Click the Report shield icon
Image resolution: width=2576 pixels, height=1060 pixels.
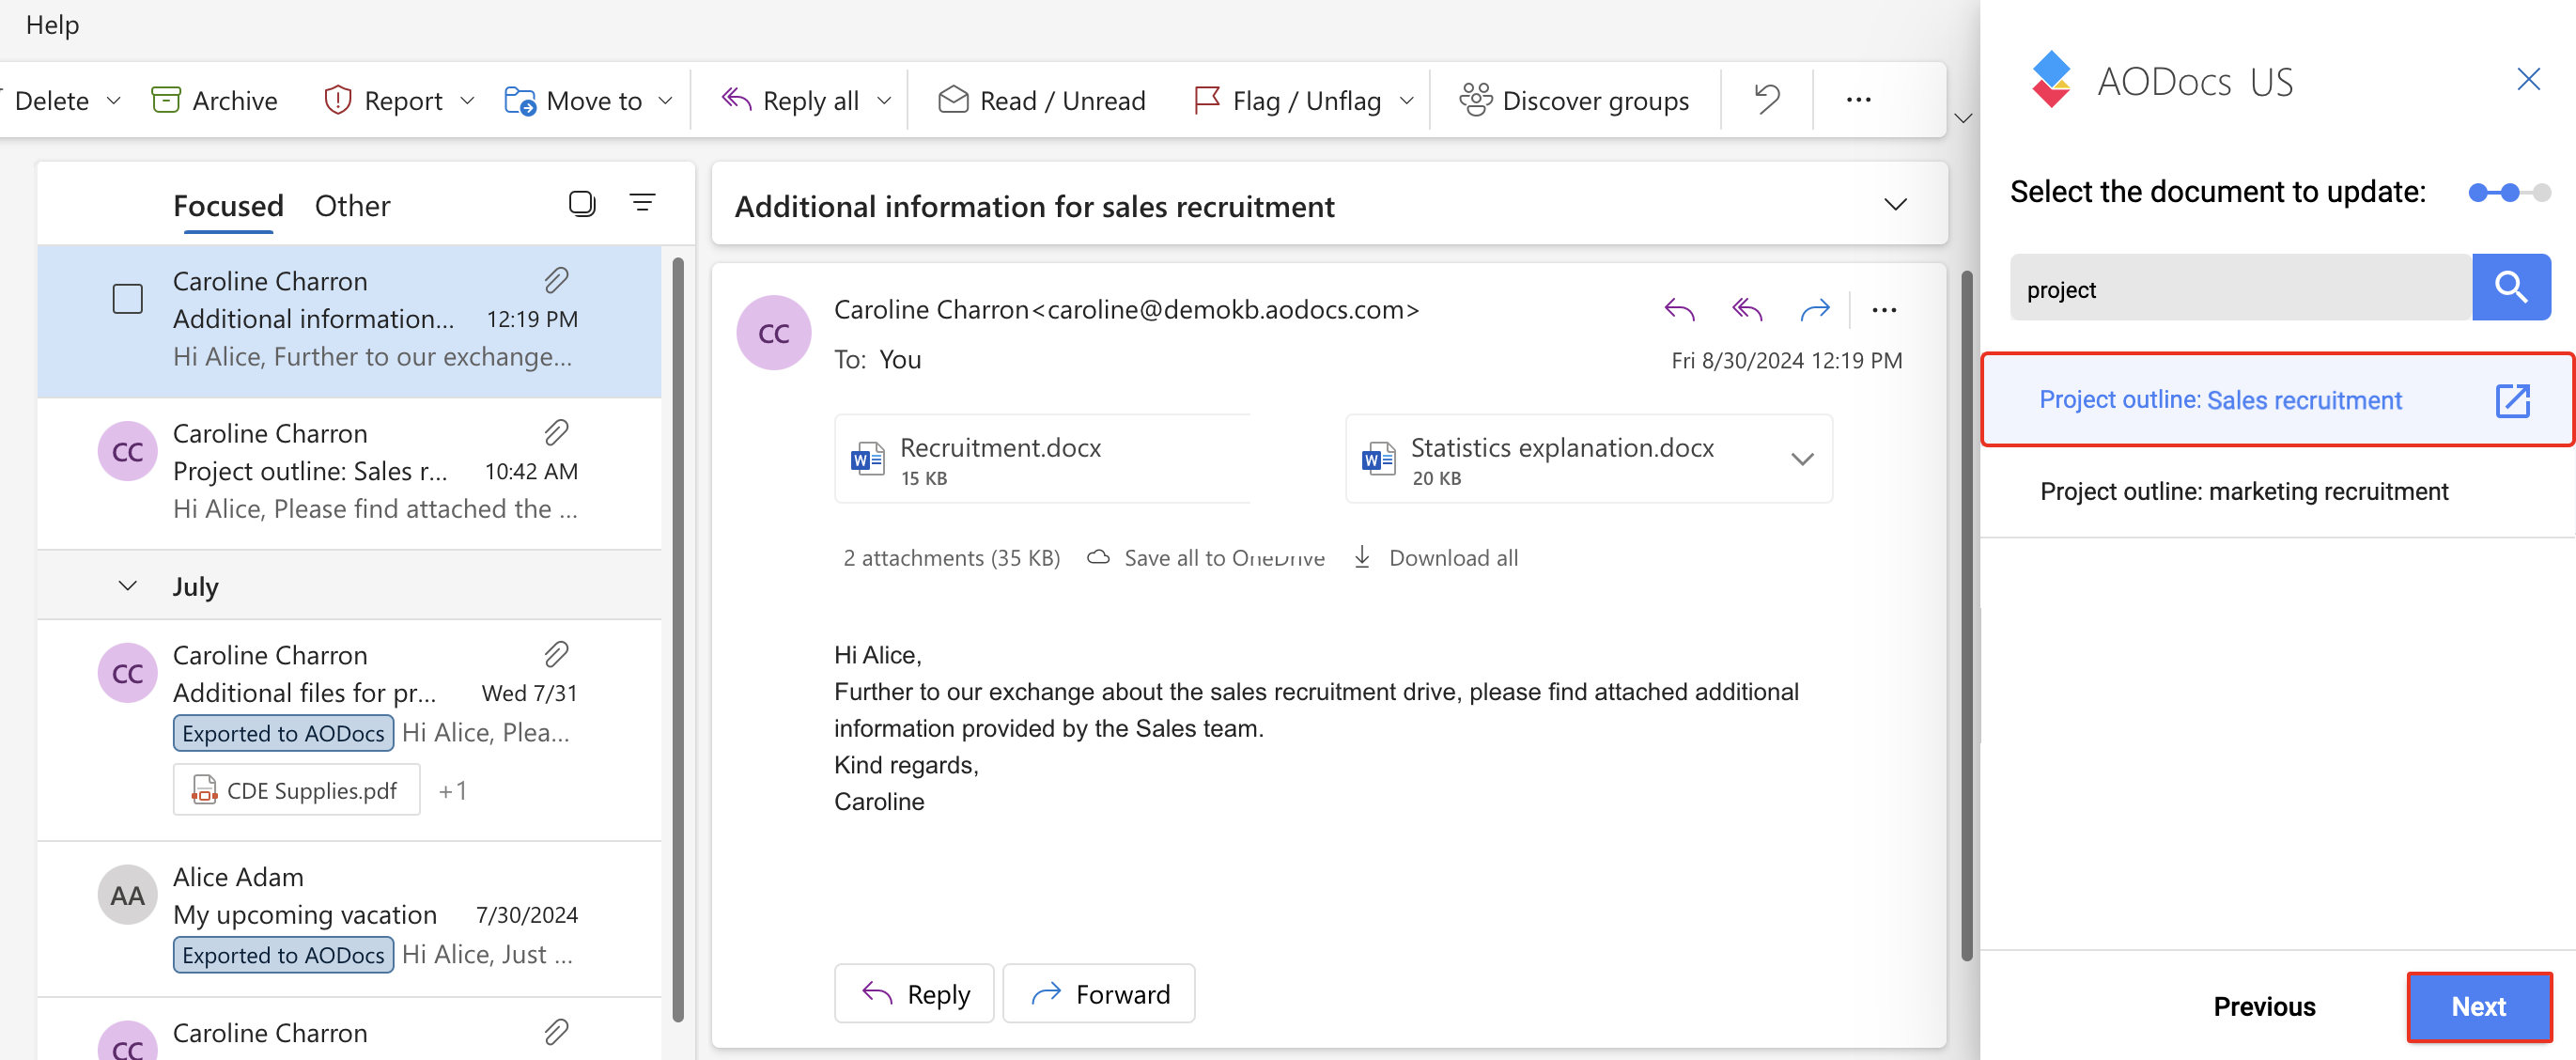[x=337, y=100]
